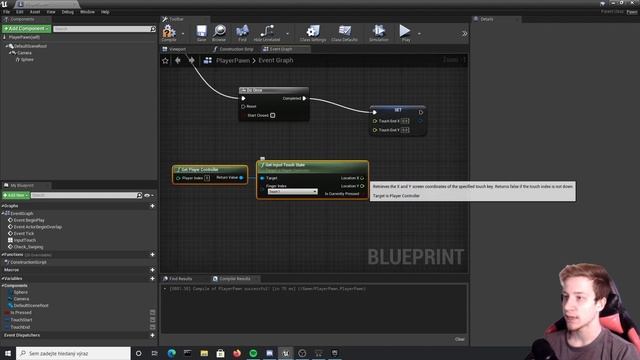
Task: Open the Compile options dropdown arrow
Action: coord(182,33)
